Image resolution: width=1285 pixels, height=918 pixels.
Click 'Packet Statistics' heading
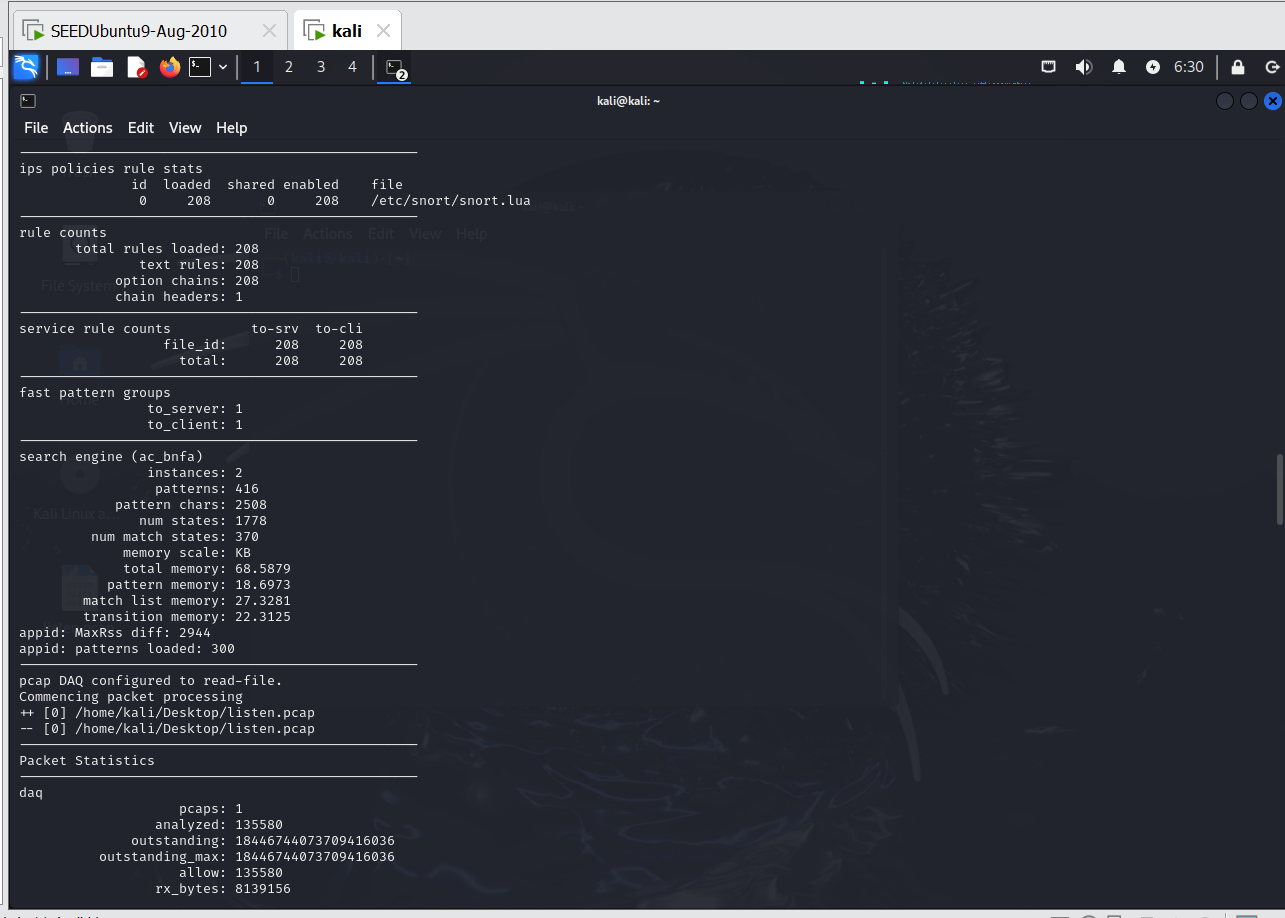(x=87, y=761)
